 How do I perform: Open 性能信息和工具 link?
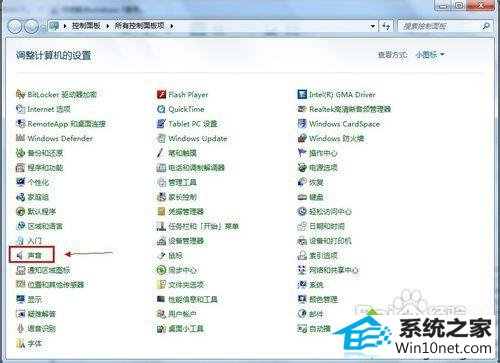click(193, 299)
